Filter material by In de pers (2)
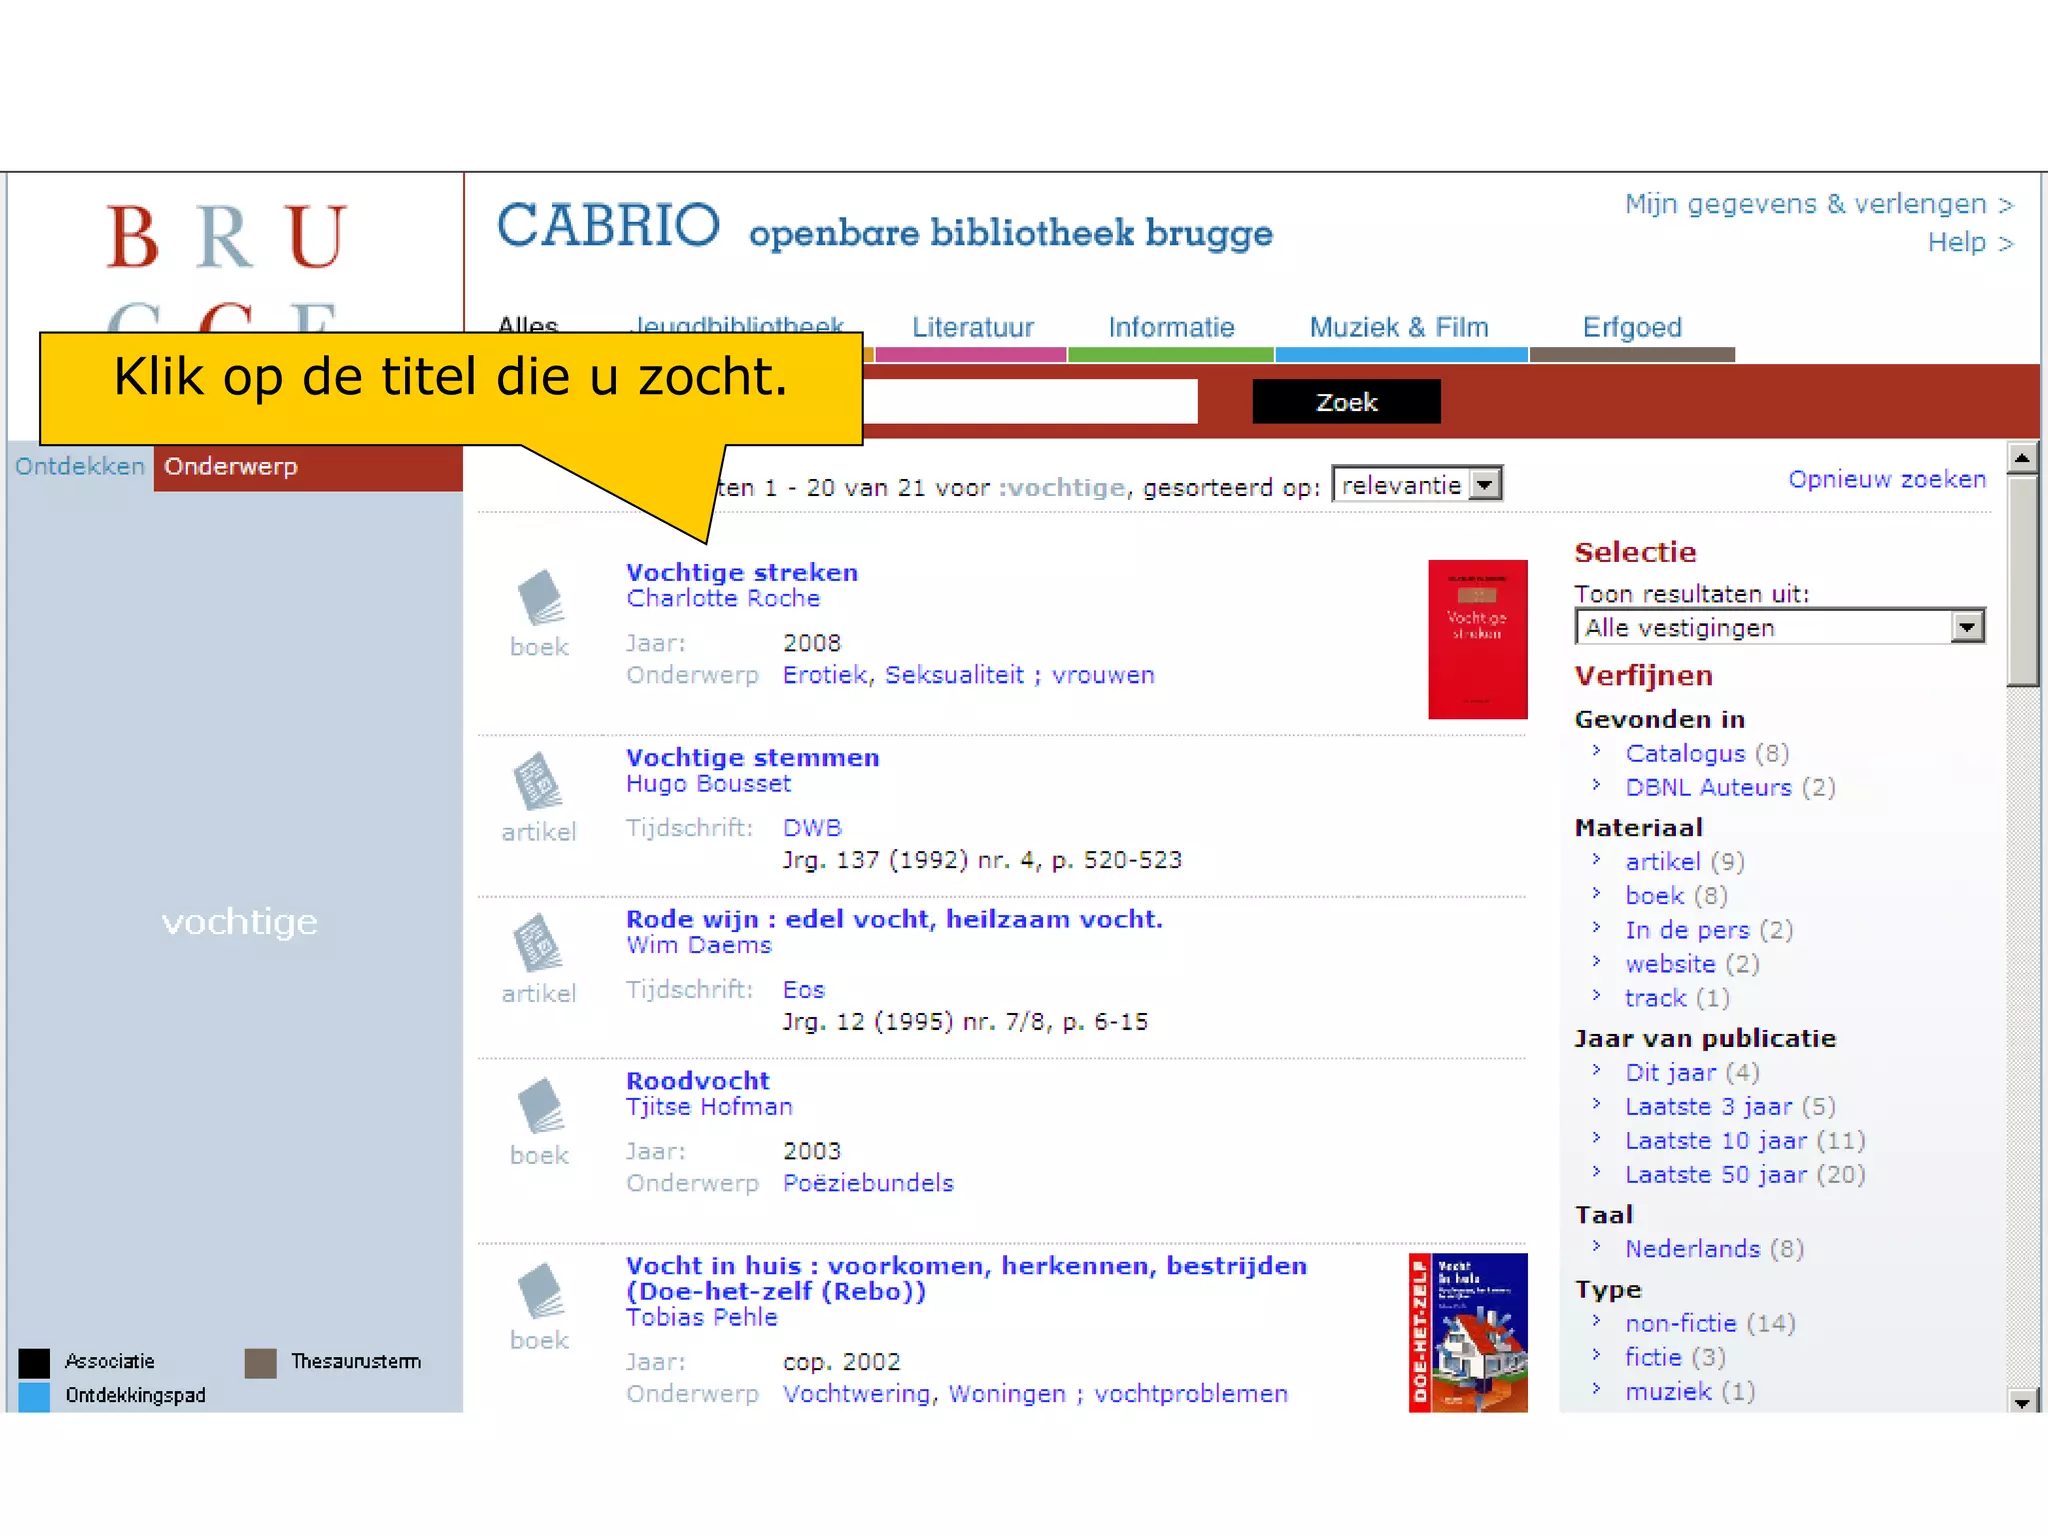Viewport: 2048px width, 1536px height. (1708, 930)
